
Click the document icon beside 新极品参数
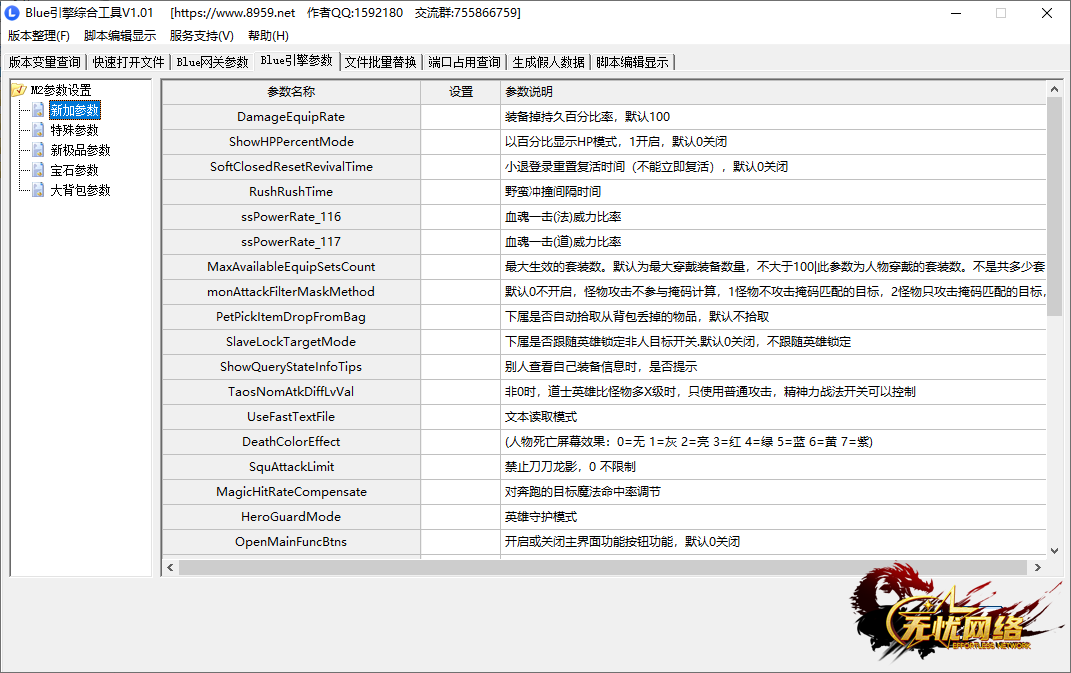tap(38, 150)
